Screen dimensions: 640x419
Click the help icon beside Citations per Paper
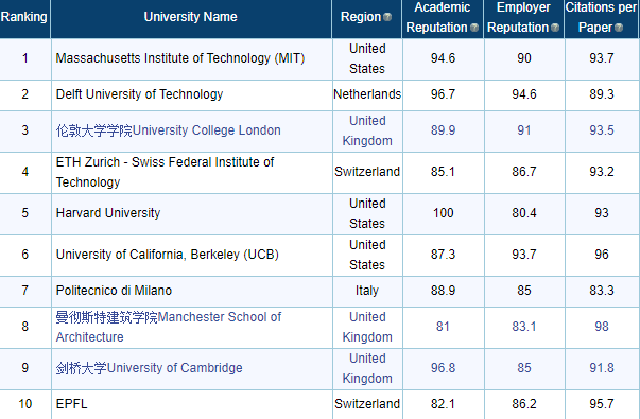pos(621,28)
